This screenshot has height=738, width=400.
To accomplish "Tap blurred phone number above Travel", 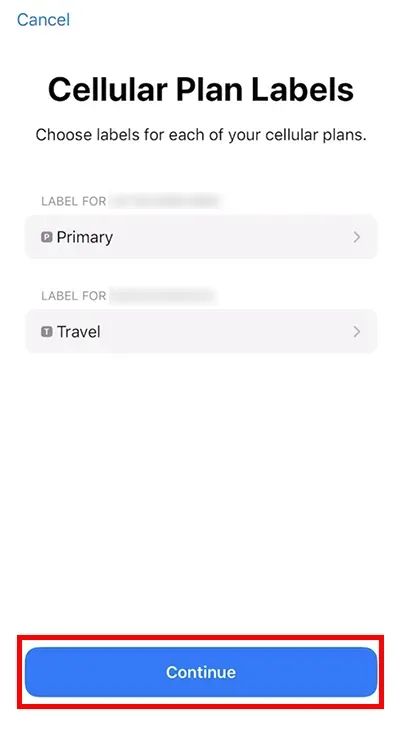I will tap(163, 296).
